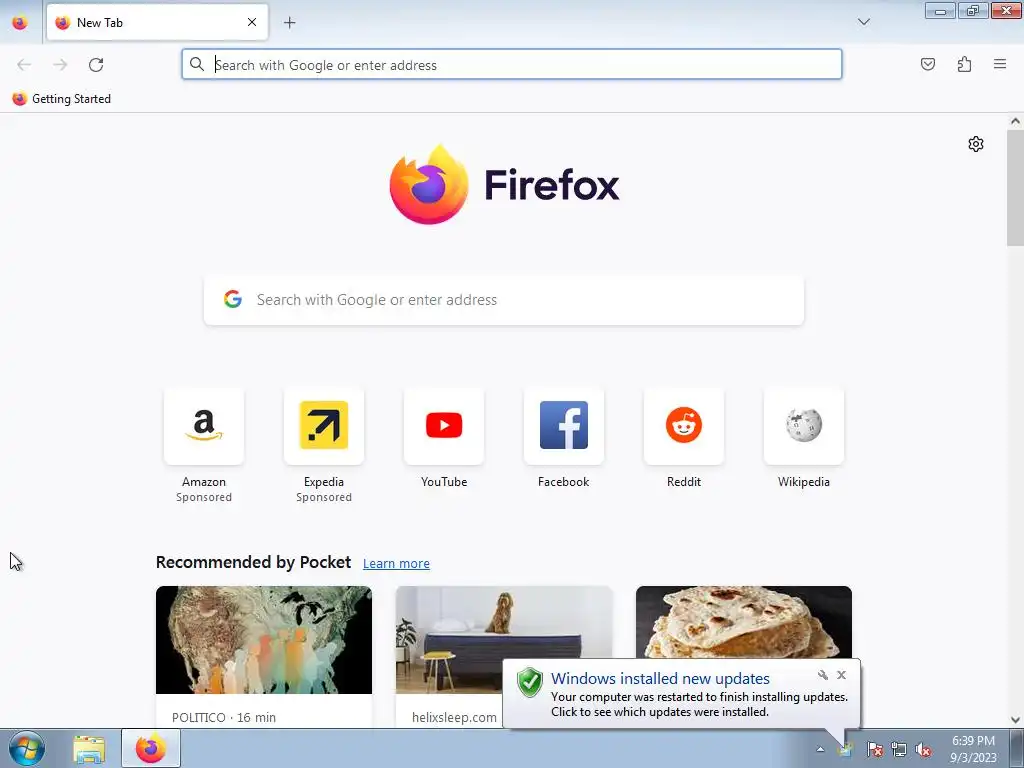This screenshot has width=1024, height=768.
Task: Open notification options wrench icon
Action: (823, 675)
